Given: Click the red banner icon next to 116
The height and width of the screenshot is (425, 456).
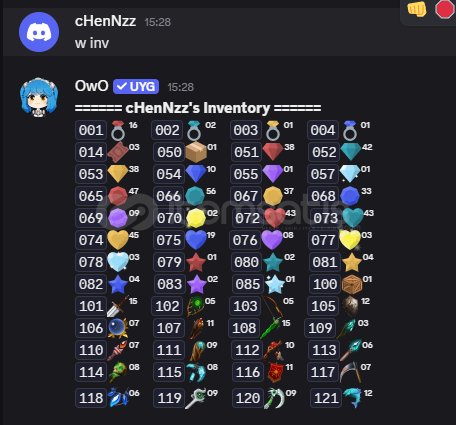Looking at the screenshot, I should (274, 372).
